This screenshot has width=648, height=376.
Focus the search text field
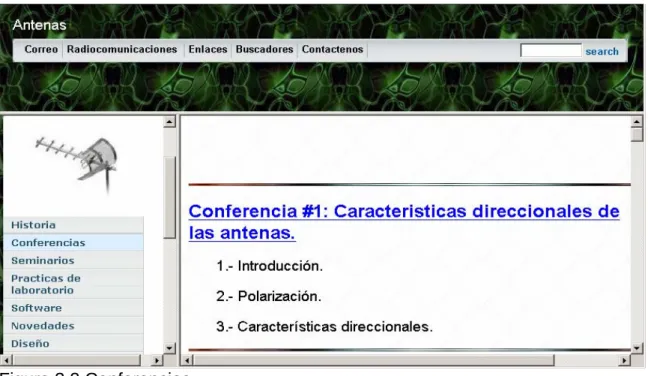click(551, 51)
